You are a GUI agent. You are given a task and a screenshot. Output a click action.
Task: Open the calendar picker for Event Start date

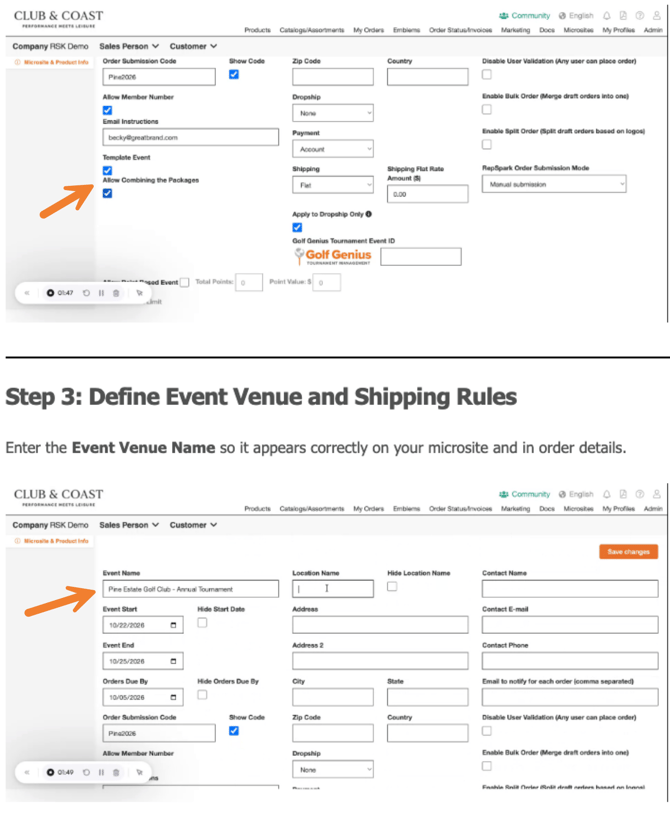coord(176,626)
